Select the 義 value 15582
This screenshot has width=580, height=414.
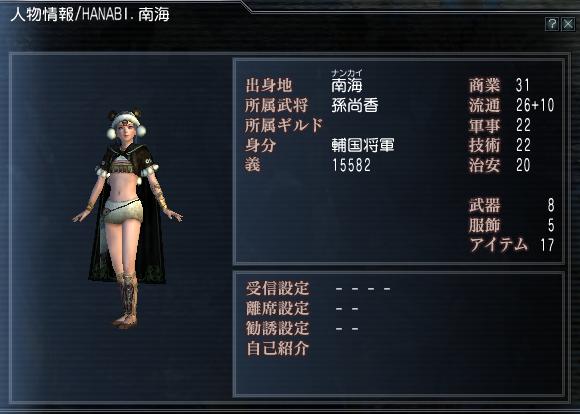click(x=351, y=165)
